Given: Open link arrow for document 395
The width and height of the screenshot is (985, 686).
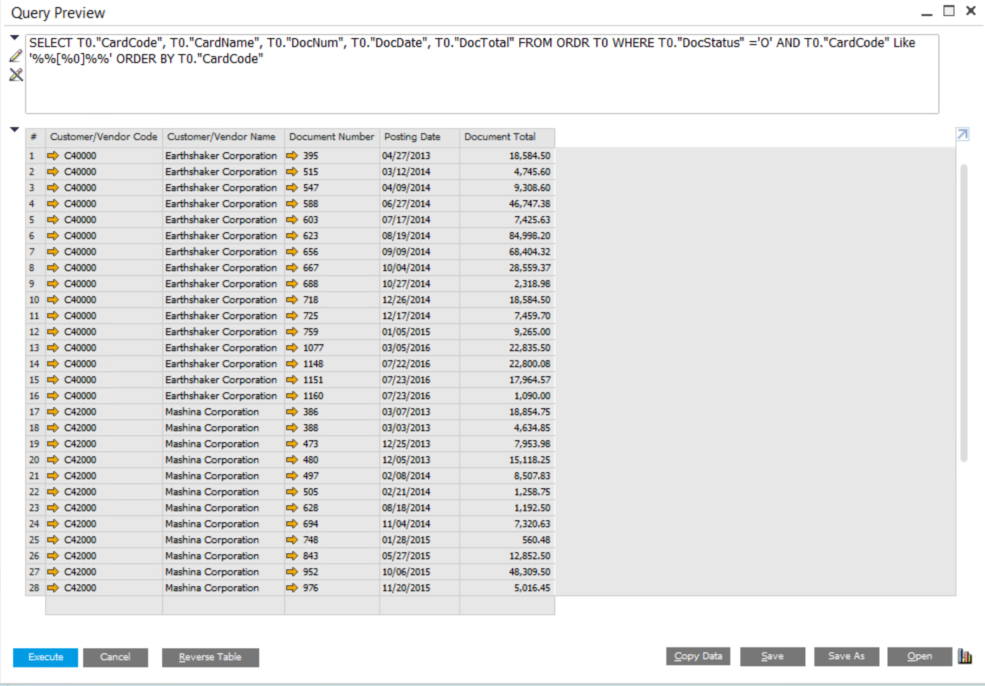Looking at the screenshot, I should [x=291, y=156].
